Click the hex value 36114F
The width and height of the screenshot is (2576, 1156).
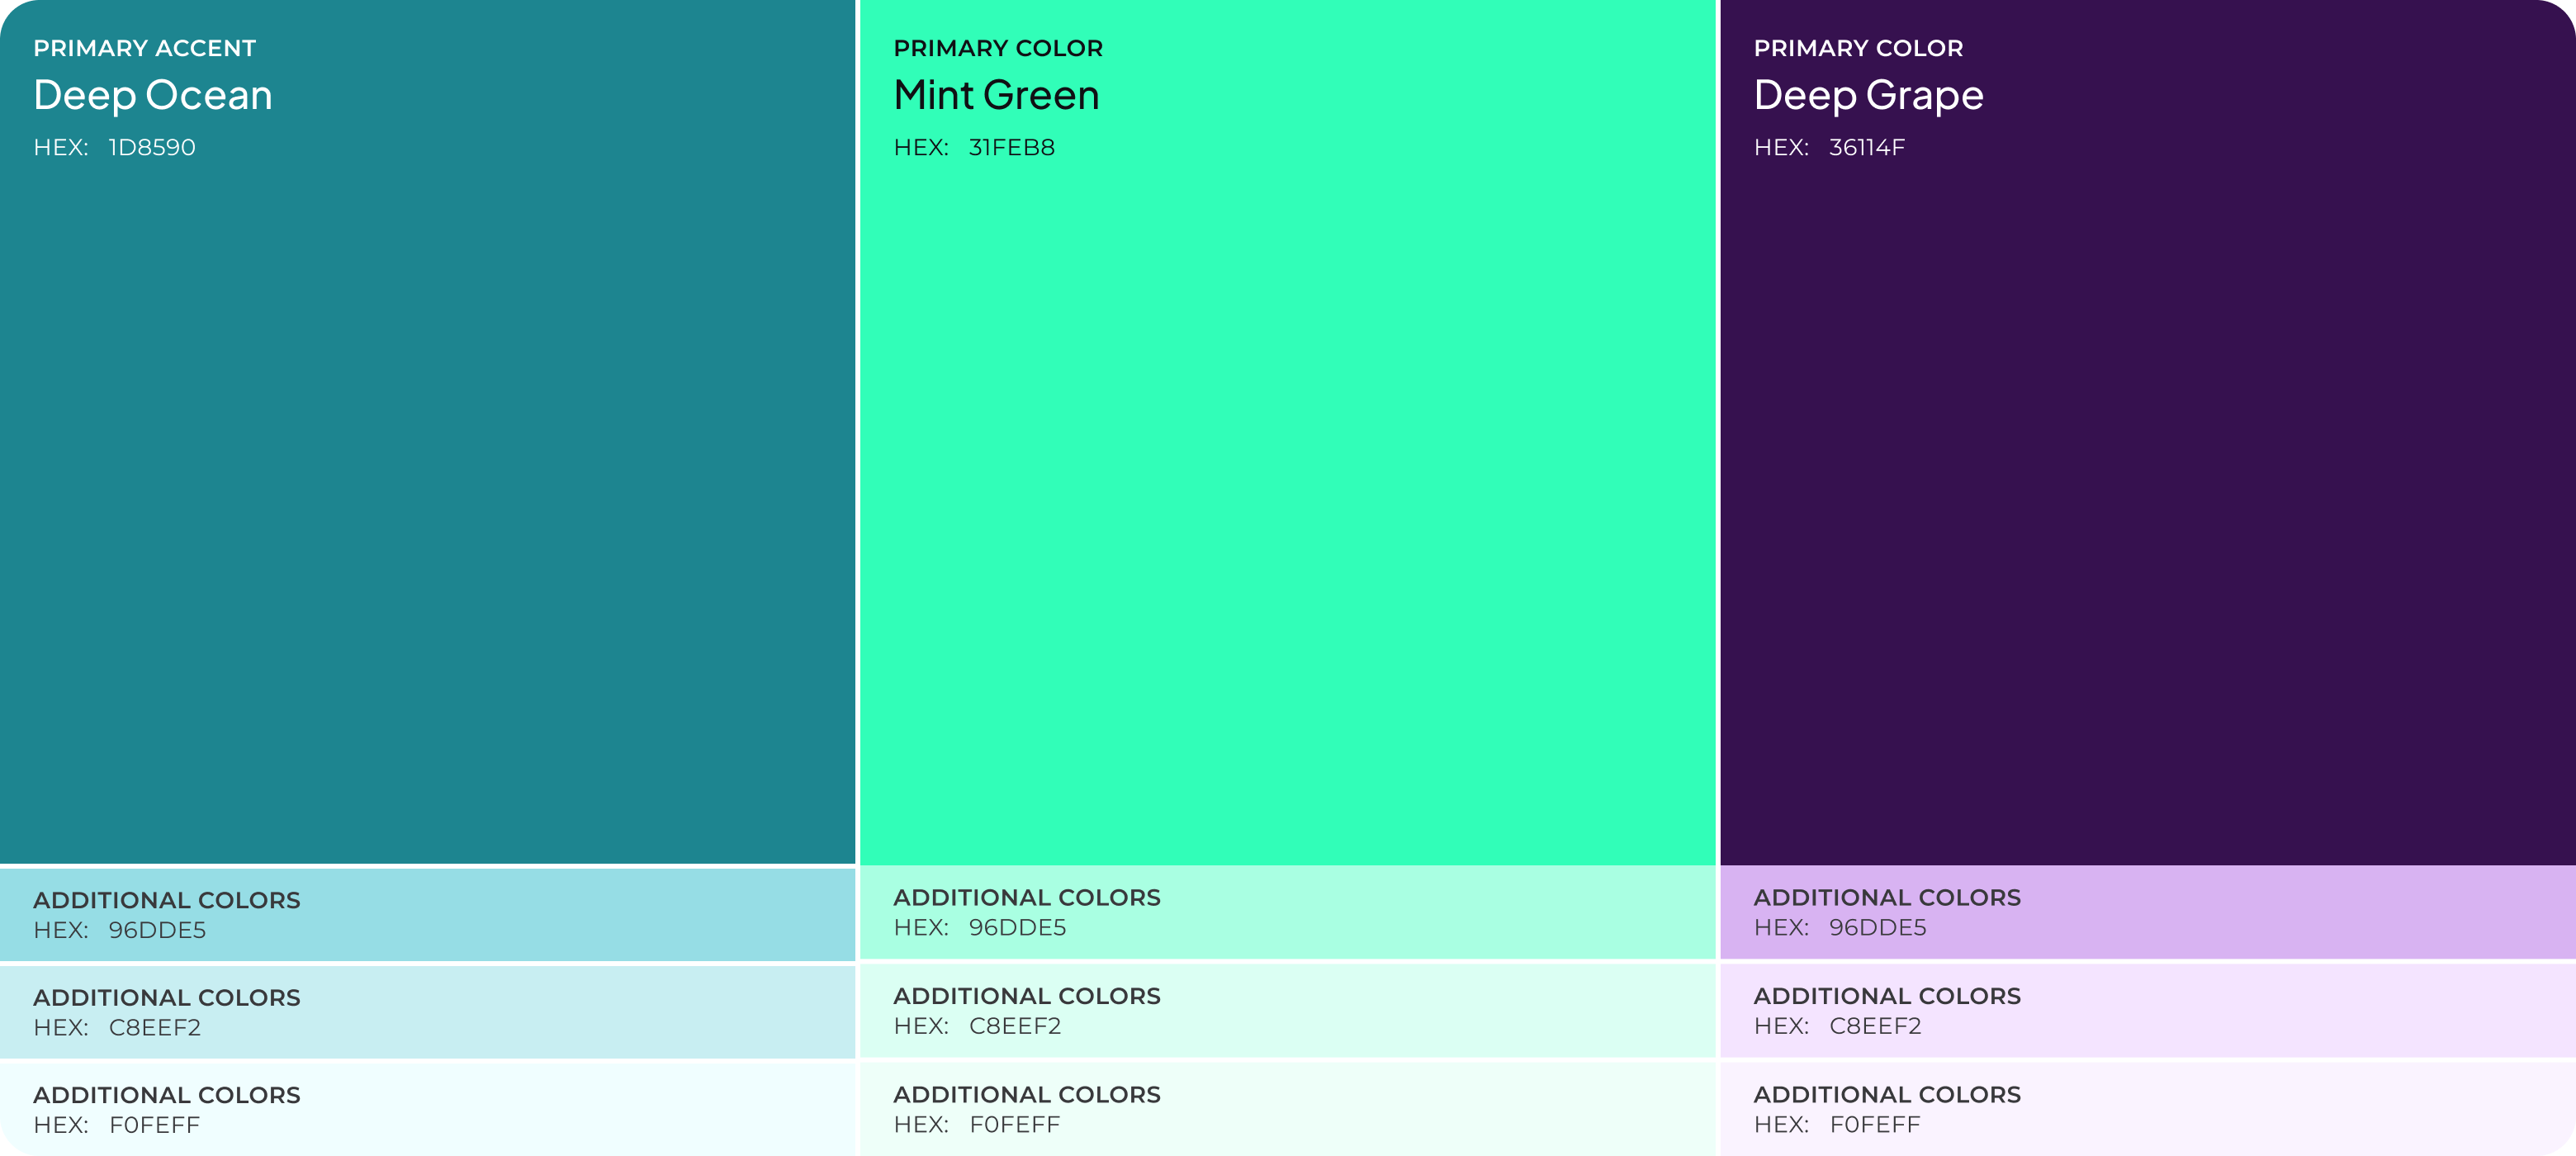tap(1866, 148)
